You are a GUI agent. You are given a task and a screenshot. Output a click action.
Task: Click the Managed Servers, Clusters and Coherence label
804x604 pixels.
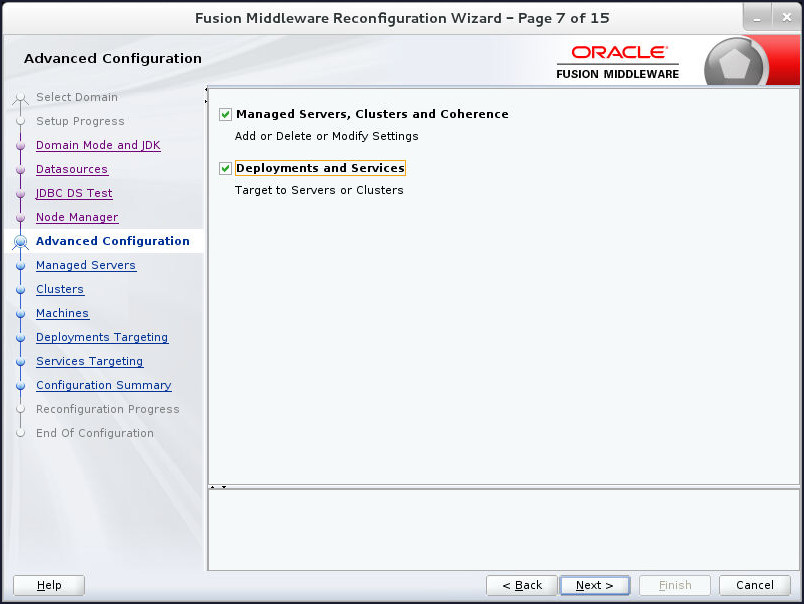[372, 114]
